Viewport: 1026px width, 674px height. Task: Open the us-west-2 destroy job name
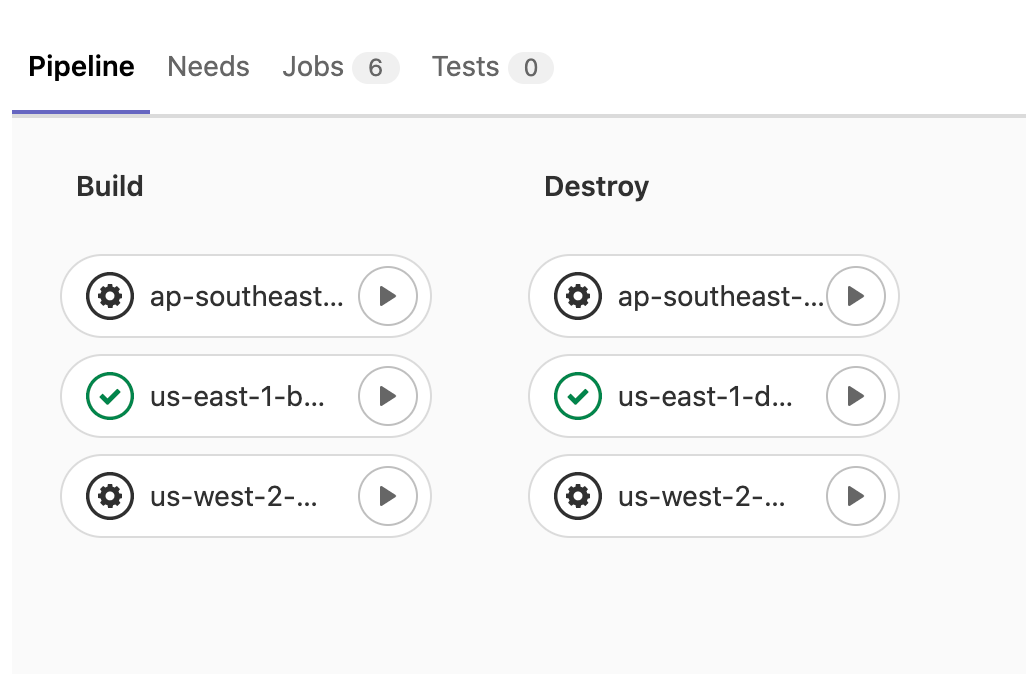pos(701,496)
